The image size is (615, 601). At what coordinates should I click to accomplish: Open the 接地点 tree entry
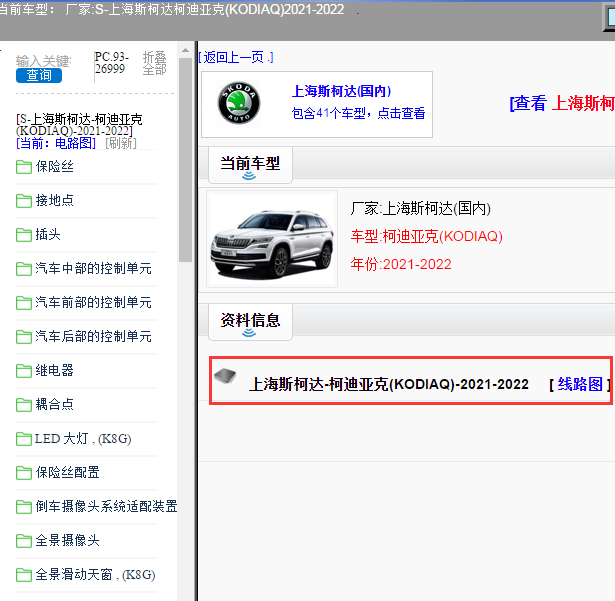55,200
